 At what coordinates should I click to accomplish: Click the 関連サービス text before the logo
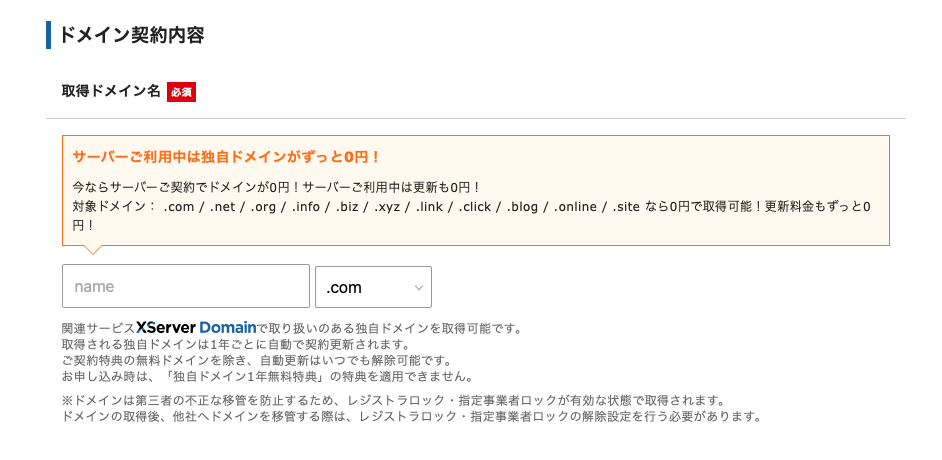[x=97, y=328]
